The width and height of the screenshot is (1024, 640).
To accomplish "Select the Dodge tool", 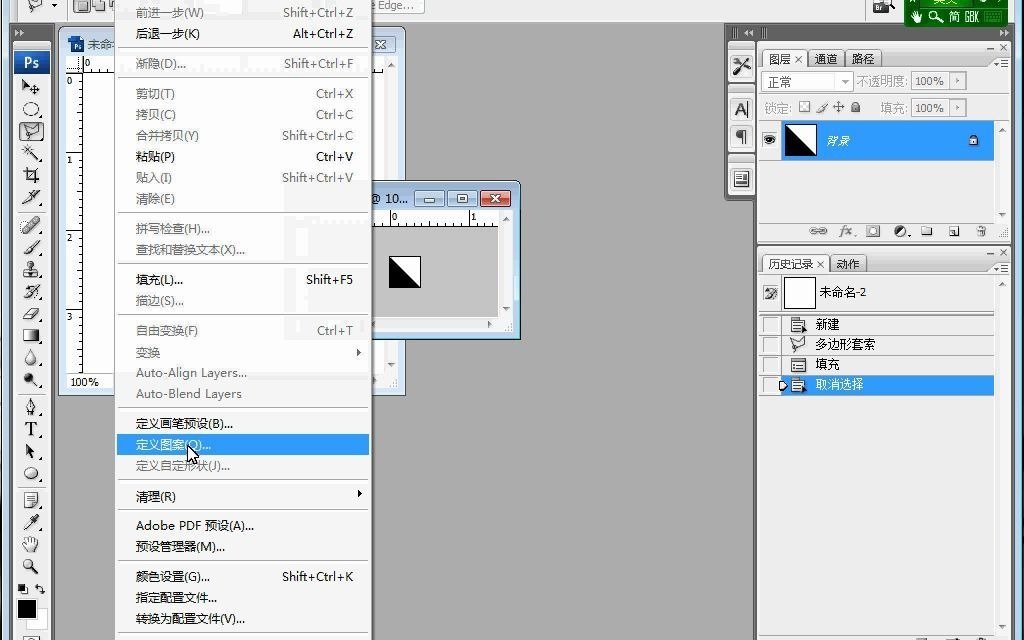I will tap(31, 380).
